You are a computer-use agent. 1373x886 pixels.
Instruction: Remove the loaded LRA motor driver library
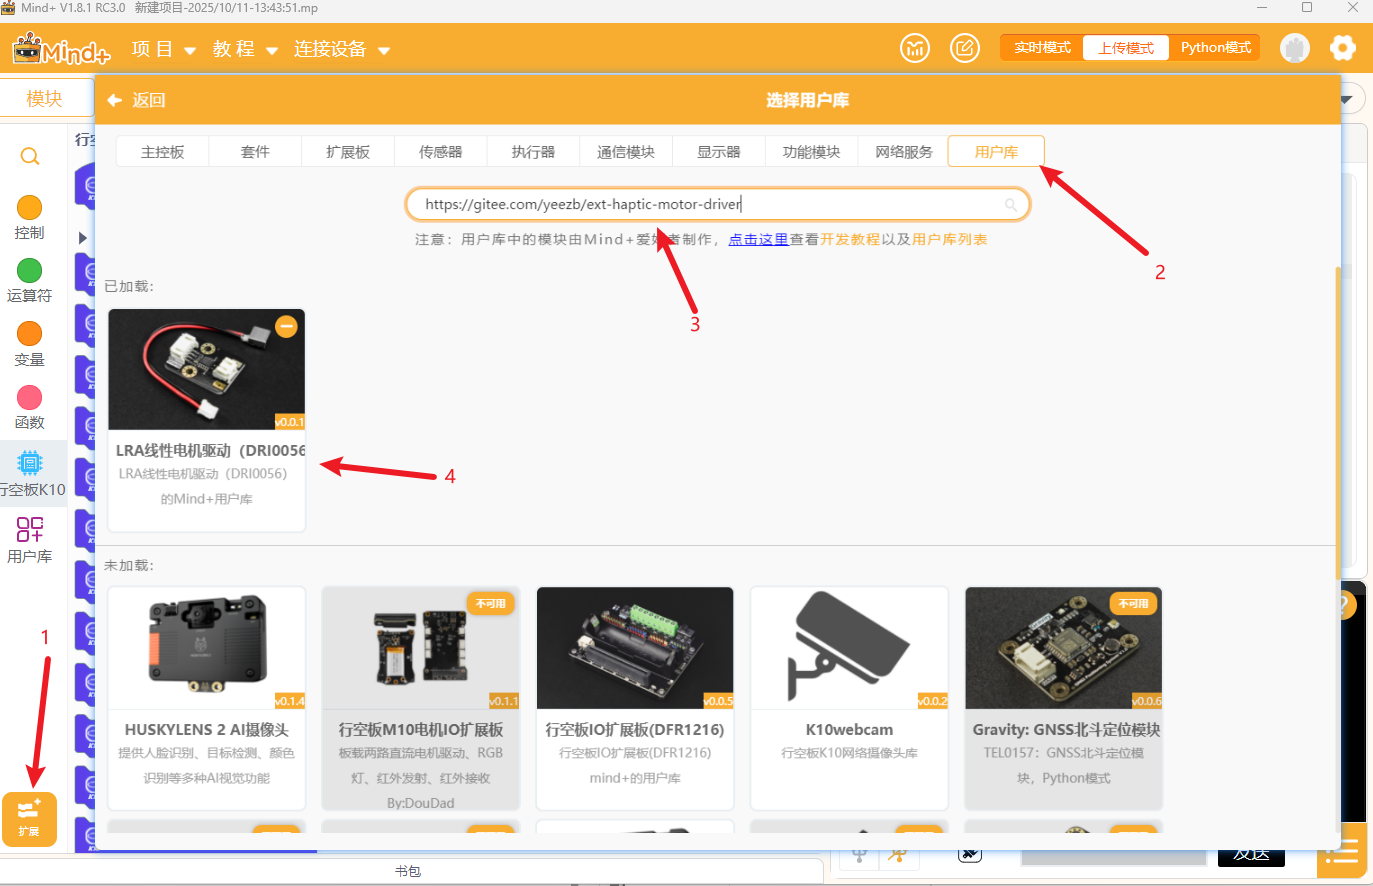286,327
